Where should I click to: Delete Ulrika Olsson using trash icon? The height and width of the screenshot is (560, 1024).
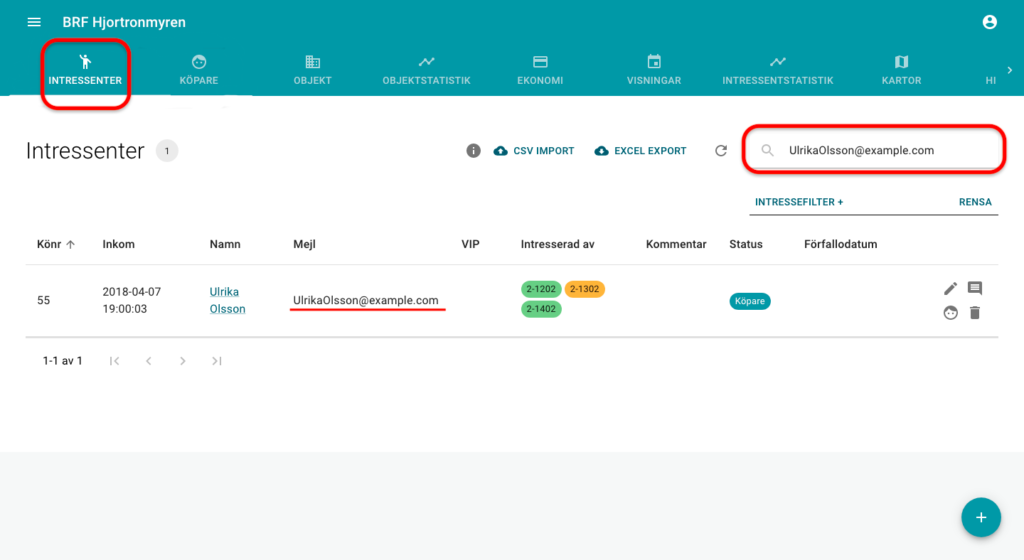tap(975, 313)
